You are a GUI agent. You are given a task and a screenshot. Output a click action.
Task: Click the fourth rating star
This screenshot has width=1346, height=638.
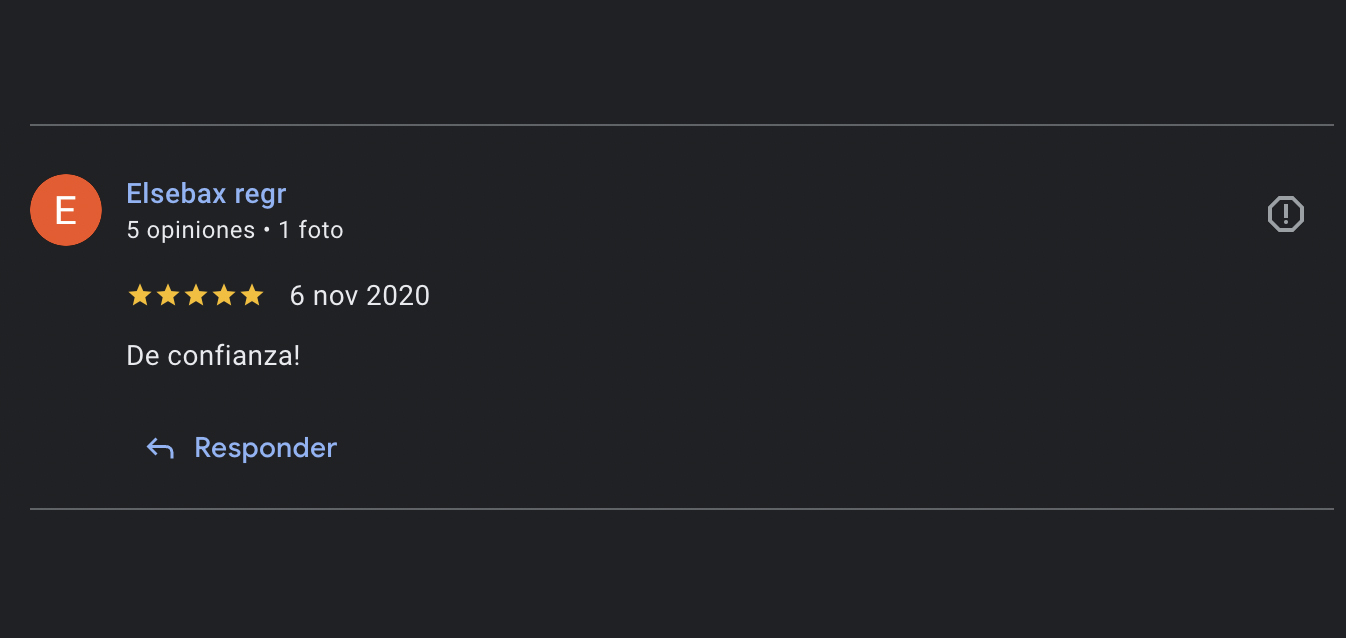[224, 295]
